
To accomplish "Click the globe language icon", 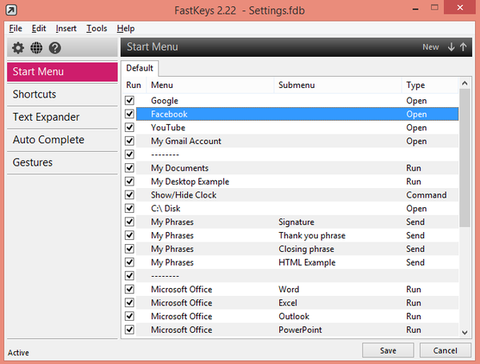I will [x=36, y=48].
